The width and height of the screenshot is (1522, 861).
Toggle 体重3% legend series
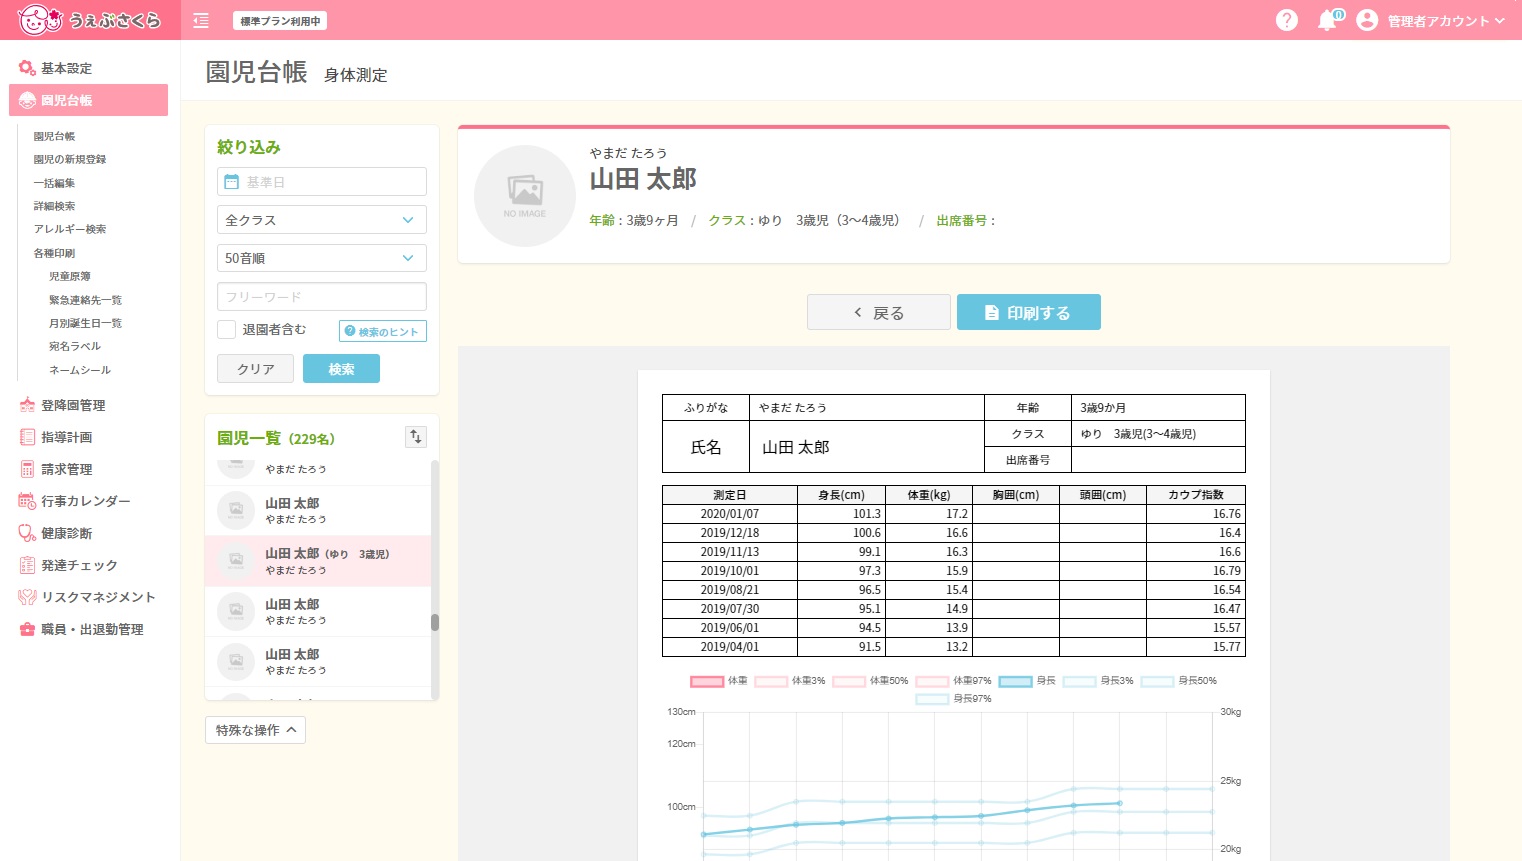(x=790, y=681)
